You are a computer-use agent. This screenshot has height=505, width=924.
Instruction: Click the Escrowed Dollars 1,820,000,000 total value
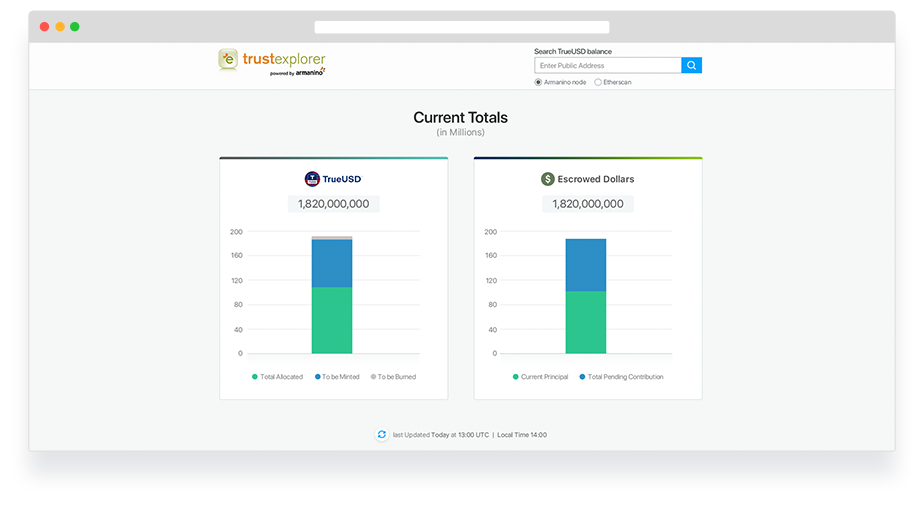click(x=587, y=204)
